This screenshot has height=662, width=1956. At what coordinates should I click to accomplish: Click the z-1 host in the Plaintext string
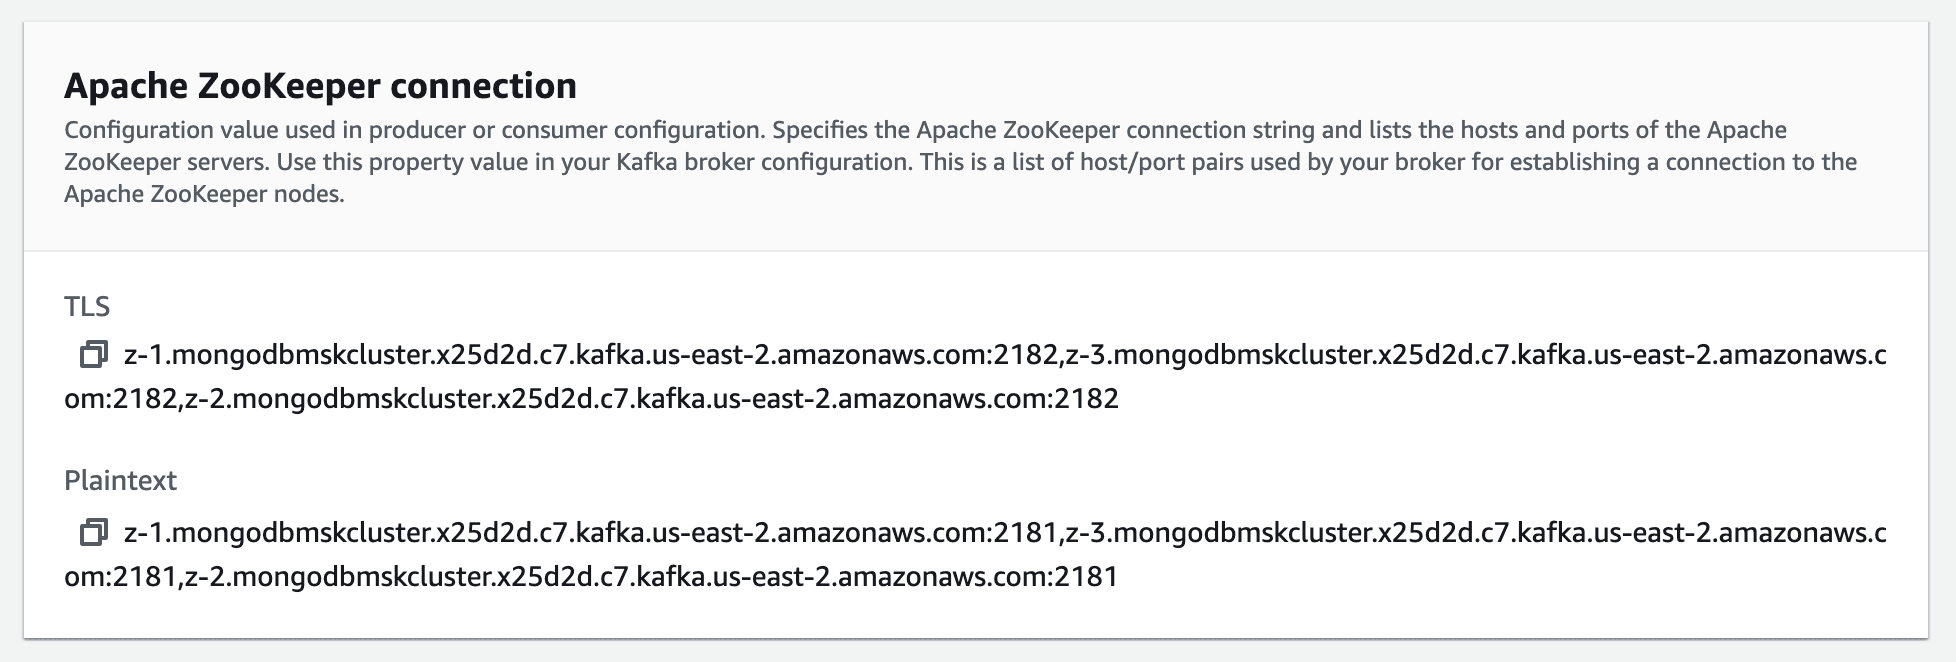558,533
